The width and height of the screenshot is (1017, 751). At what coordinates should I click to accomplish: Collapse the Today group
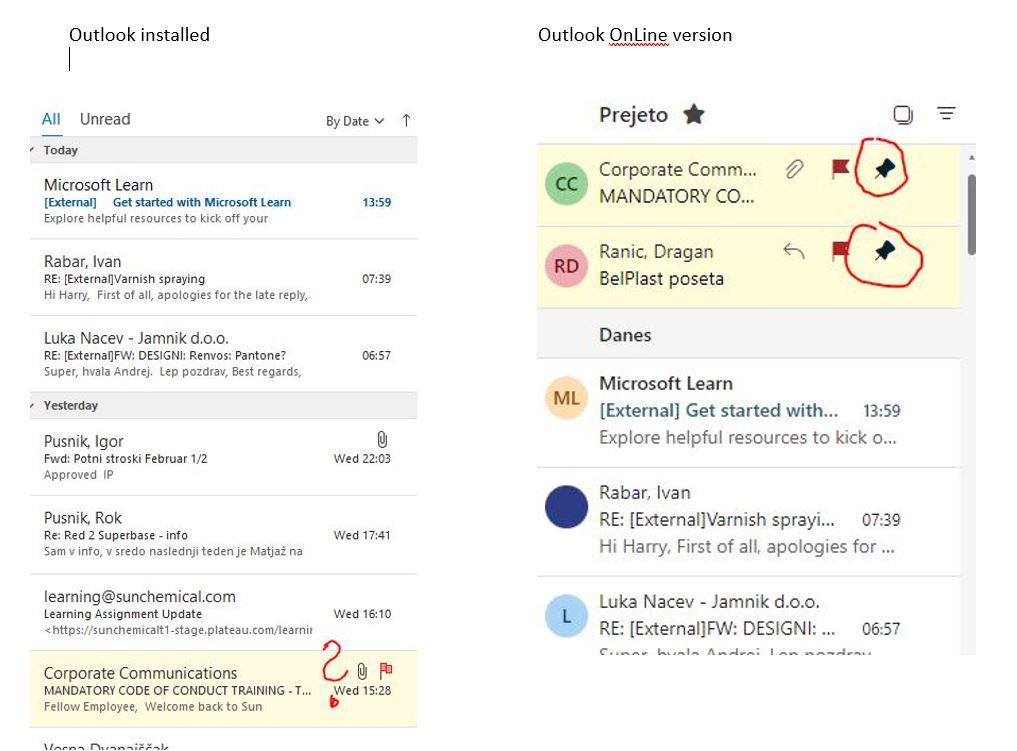click(x=32, y=150)
